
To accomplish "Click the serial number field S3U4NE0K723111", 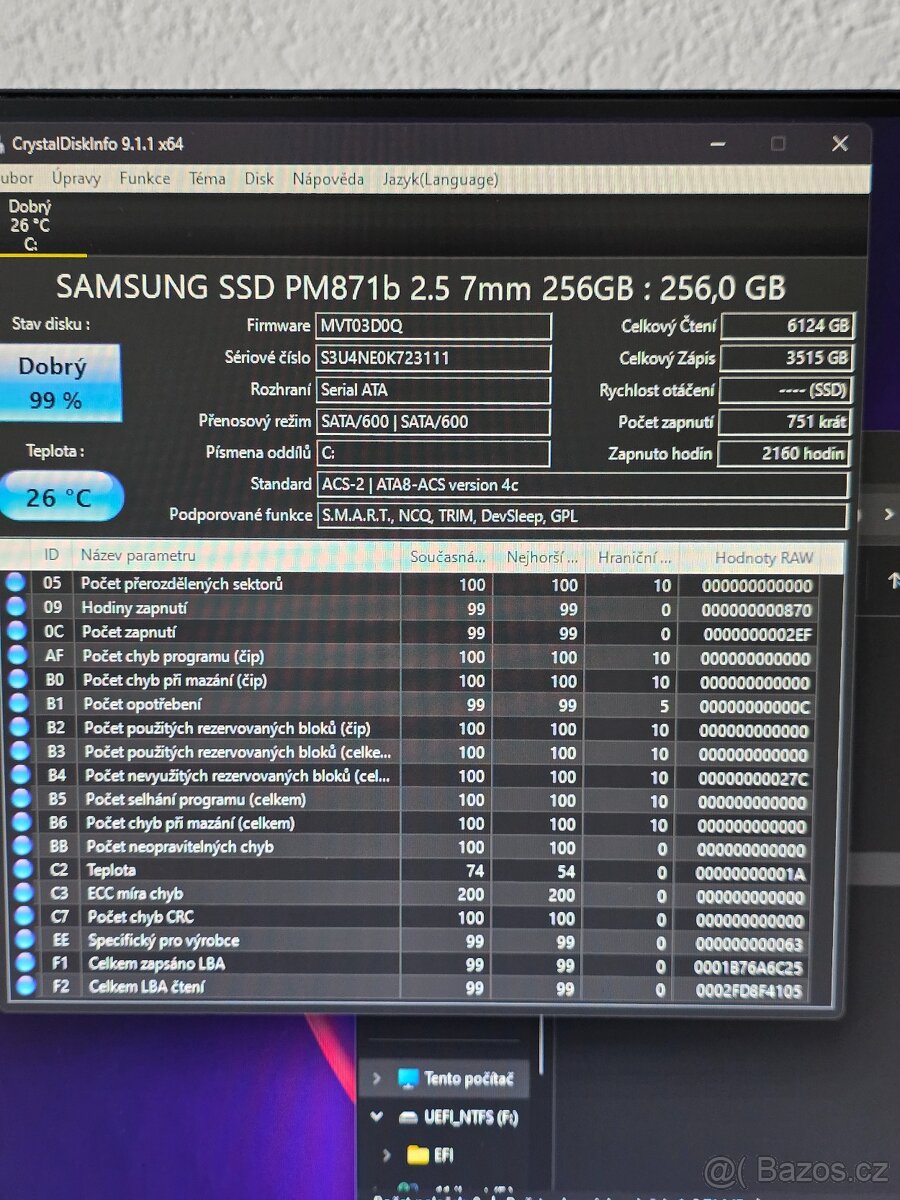I will point(434,358).
